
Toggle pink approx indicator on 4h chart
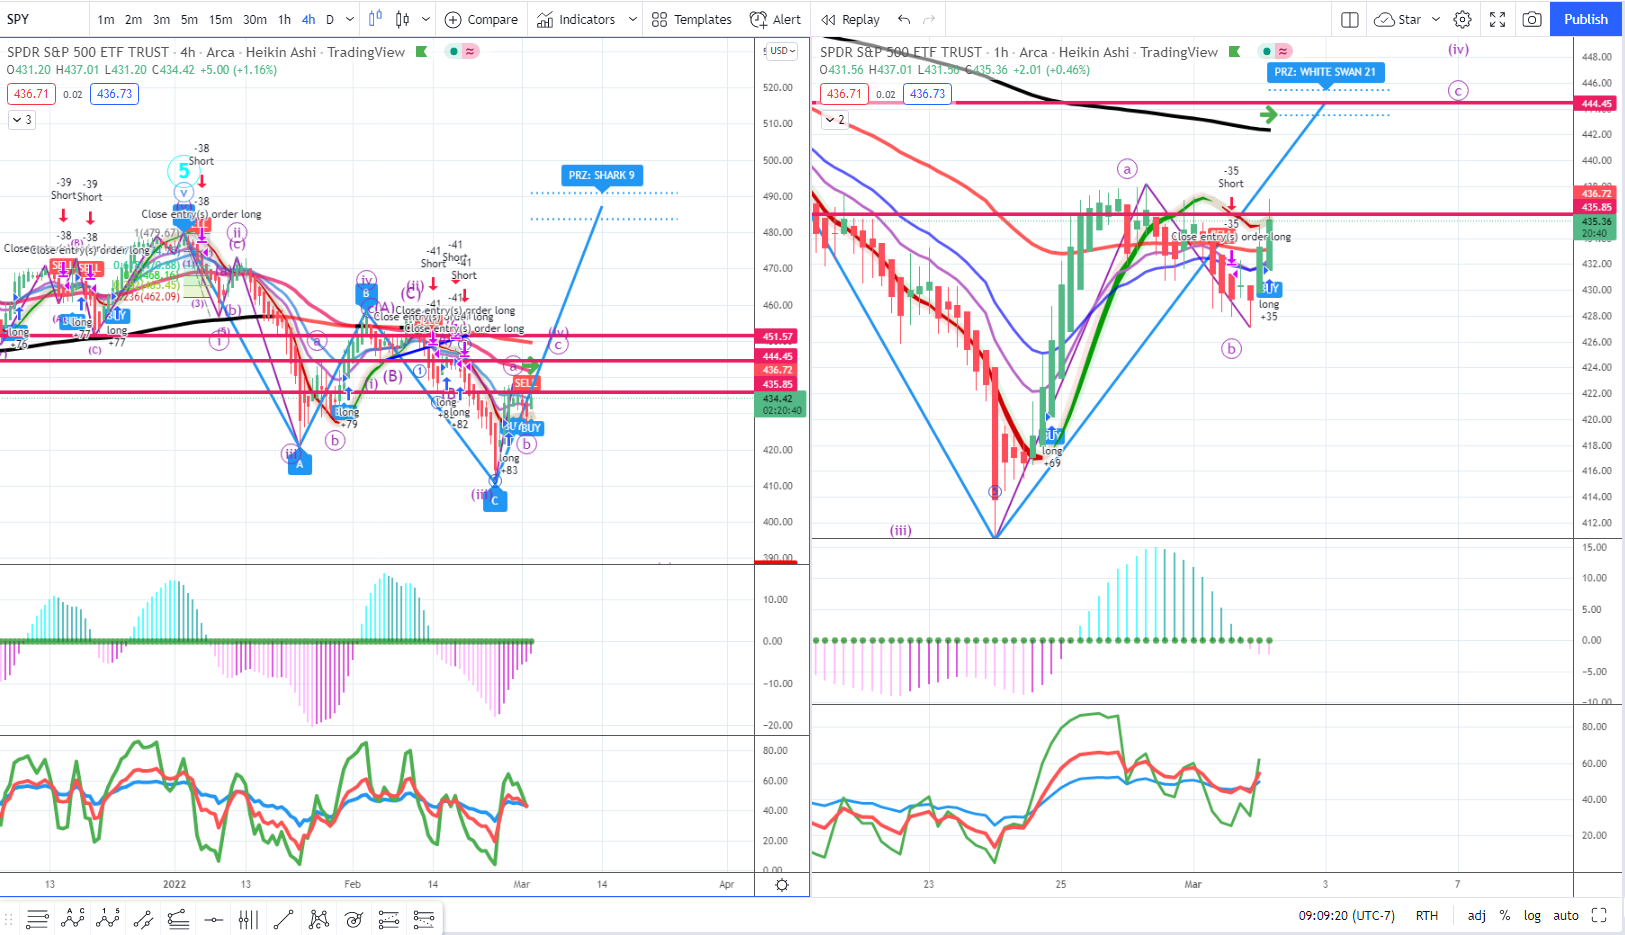pos(470,51)
